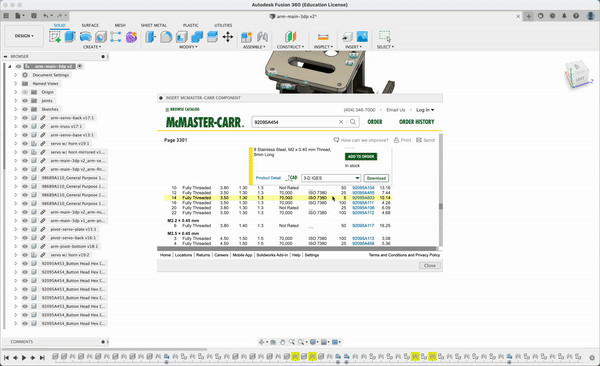Click the Download CAD button
The height and width of the screenshot is (366, 600).
[x=376, y=178]
